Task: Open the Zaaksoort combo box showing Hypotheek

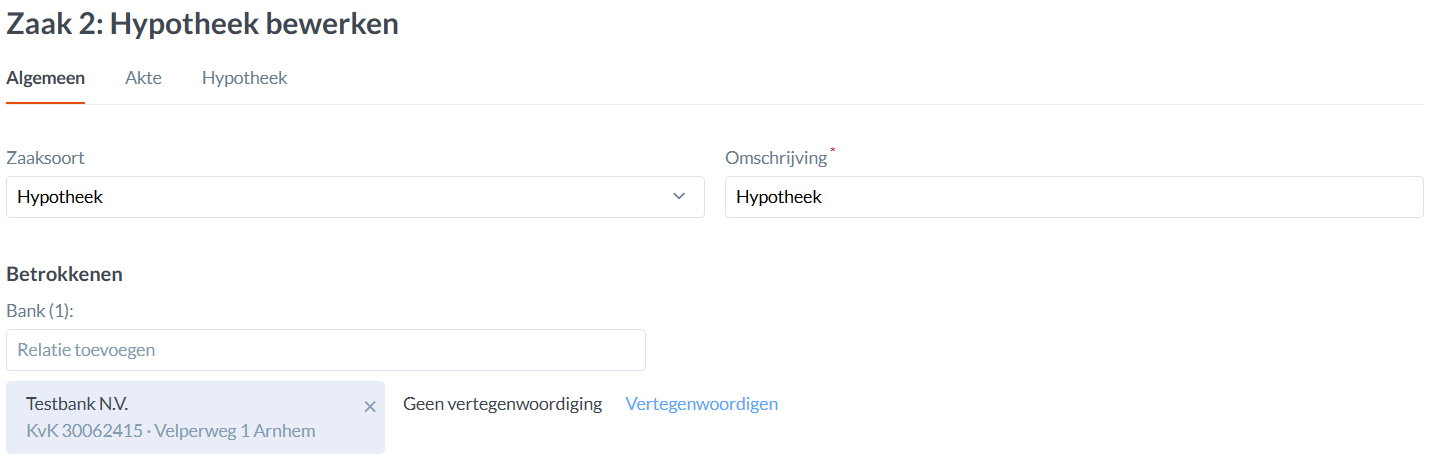Action: [x=340, y=197]
